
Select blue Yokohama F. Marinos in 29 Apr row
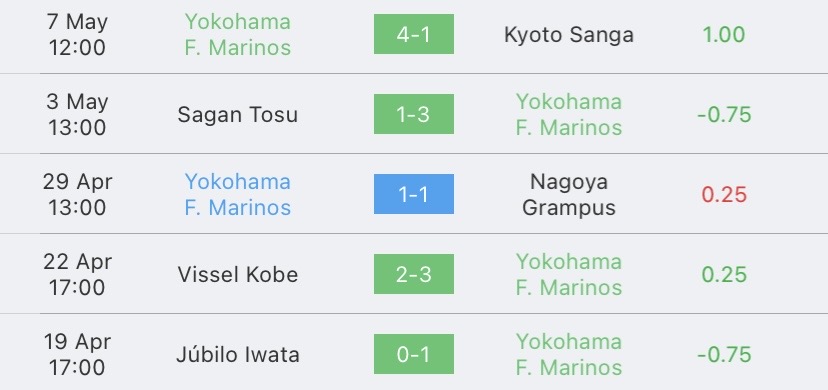point(238,195)
